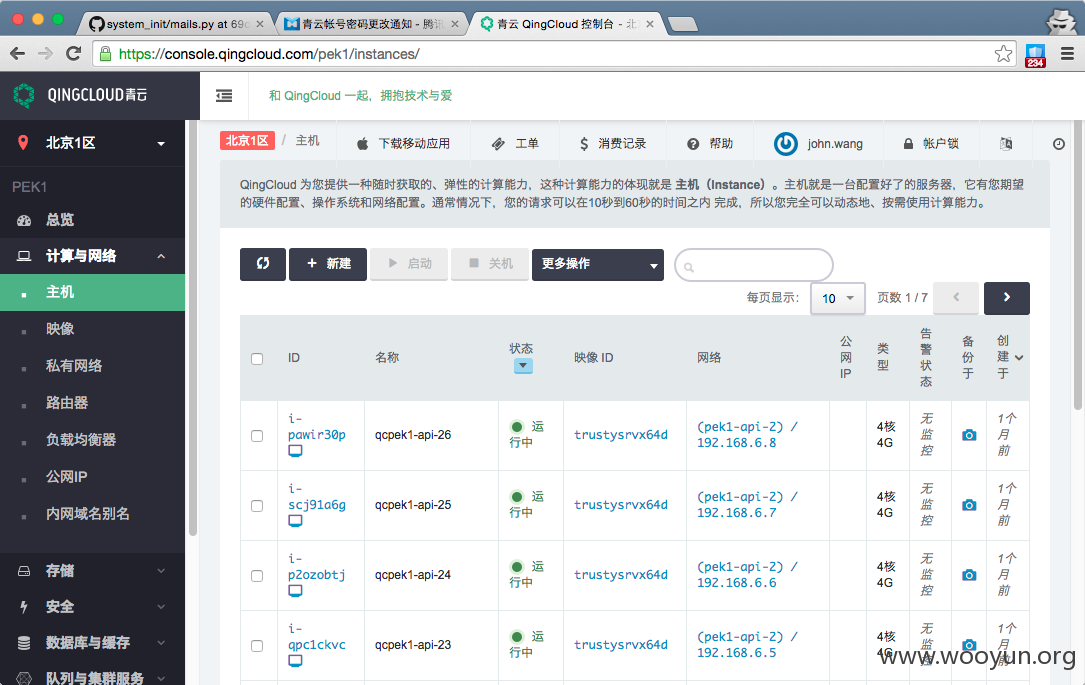Click the language switch icon
The image size is (1085, 685).
[1006, 143]
